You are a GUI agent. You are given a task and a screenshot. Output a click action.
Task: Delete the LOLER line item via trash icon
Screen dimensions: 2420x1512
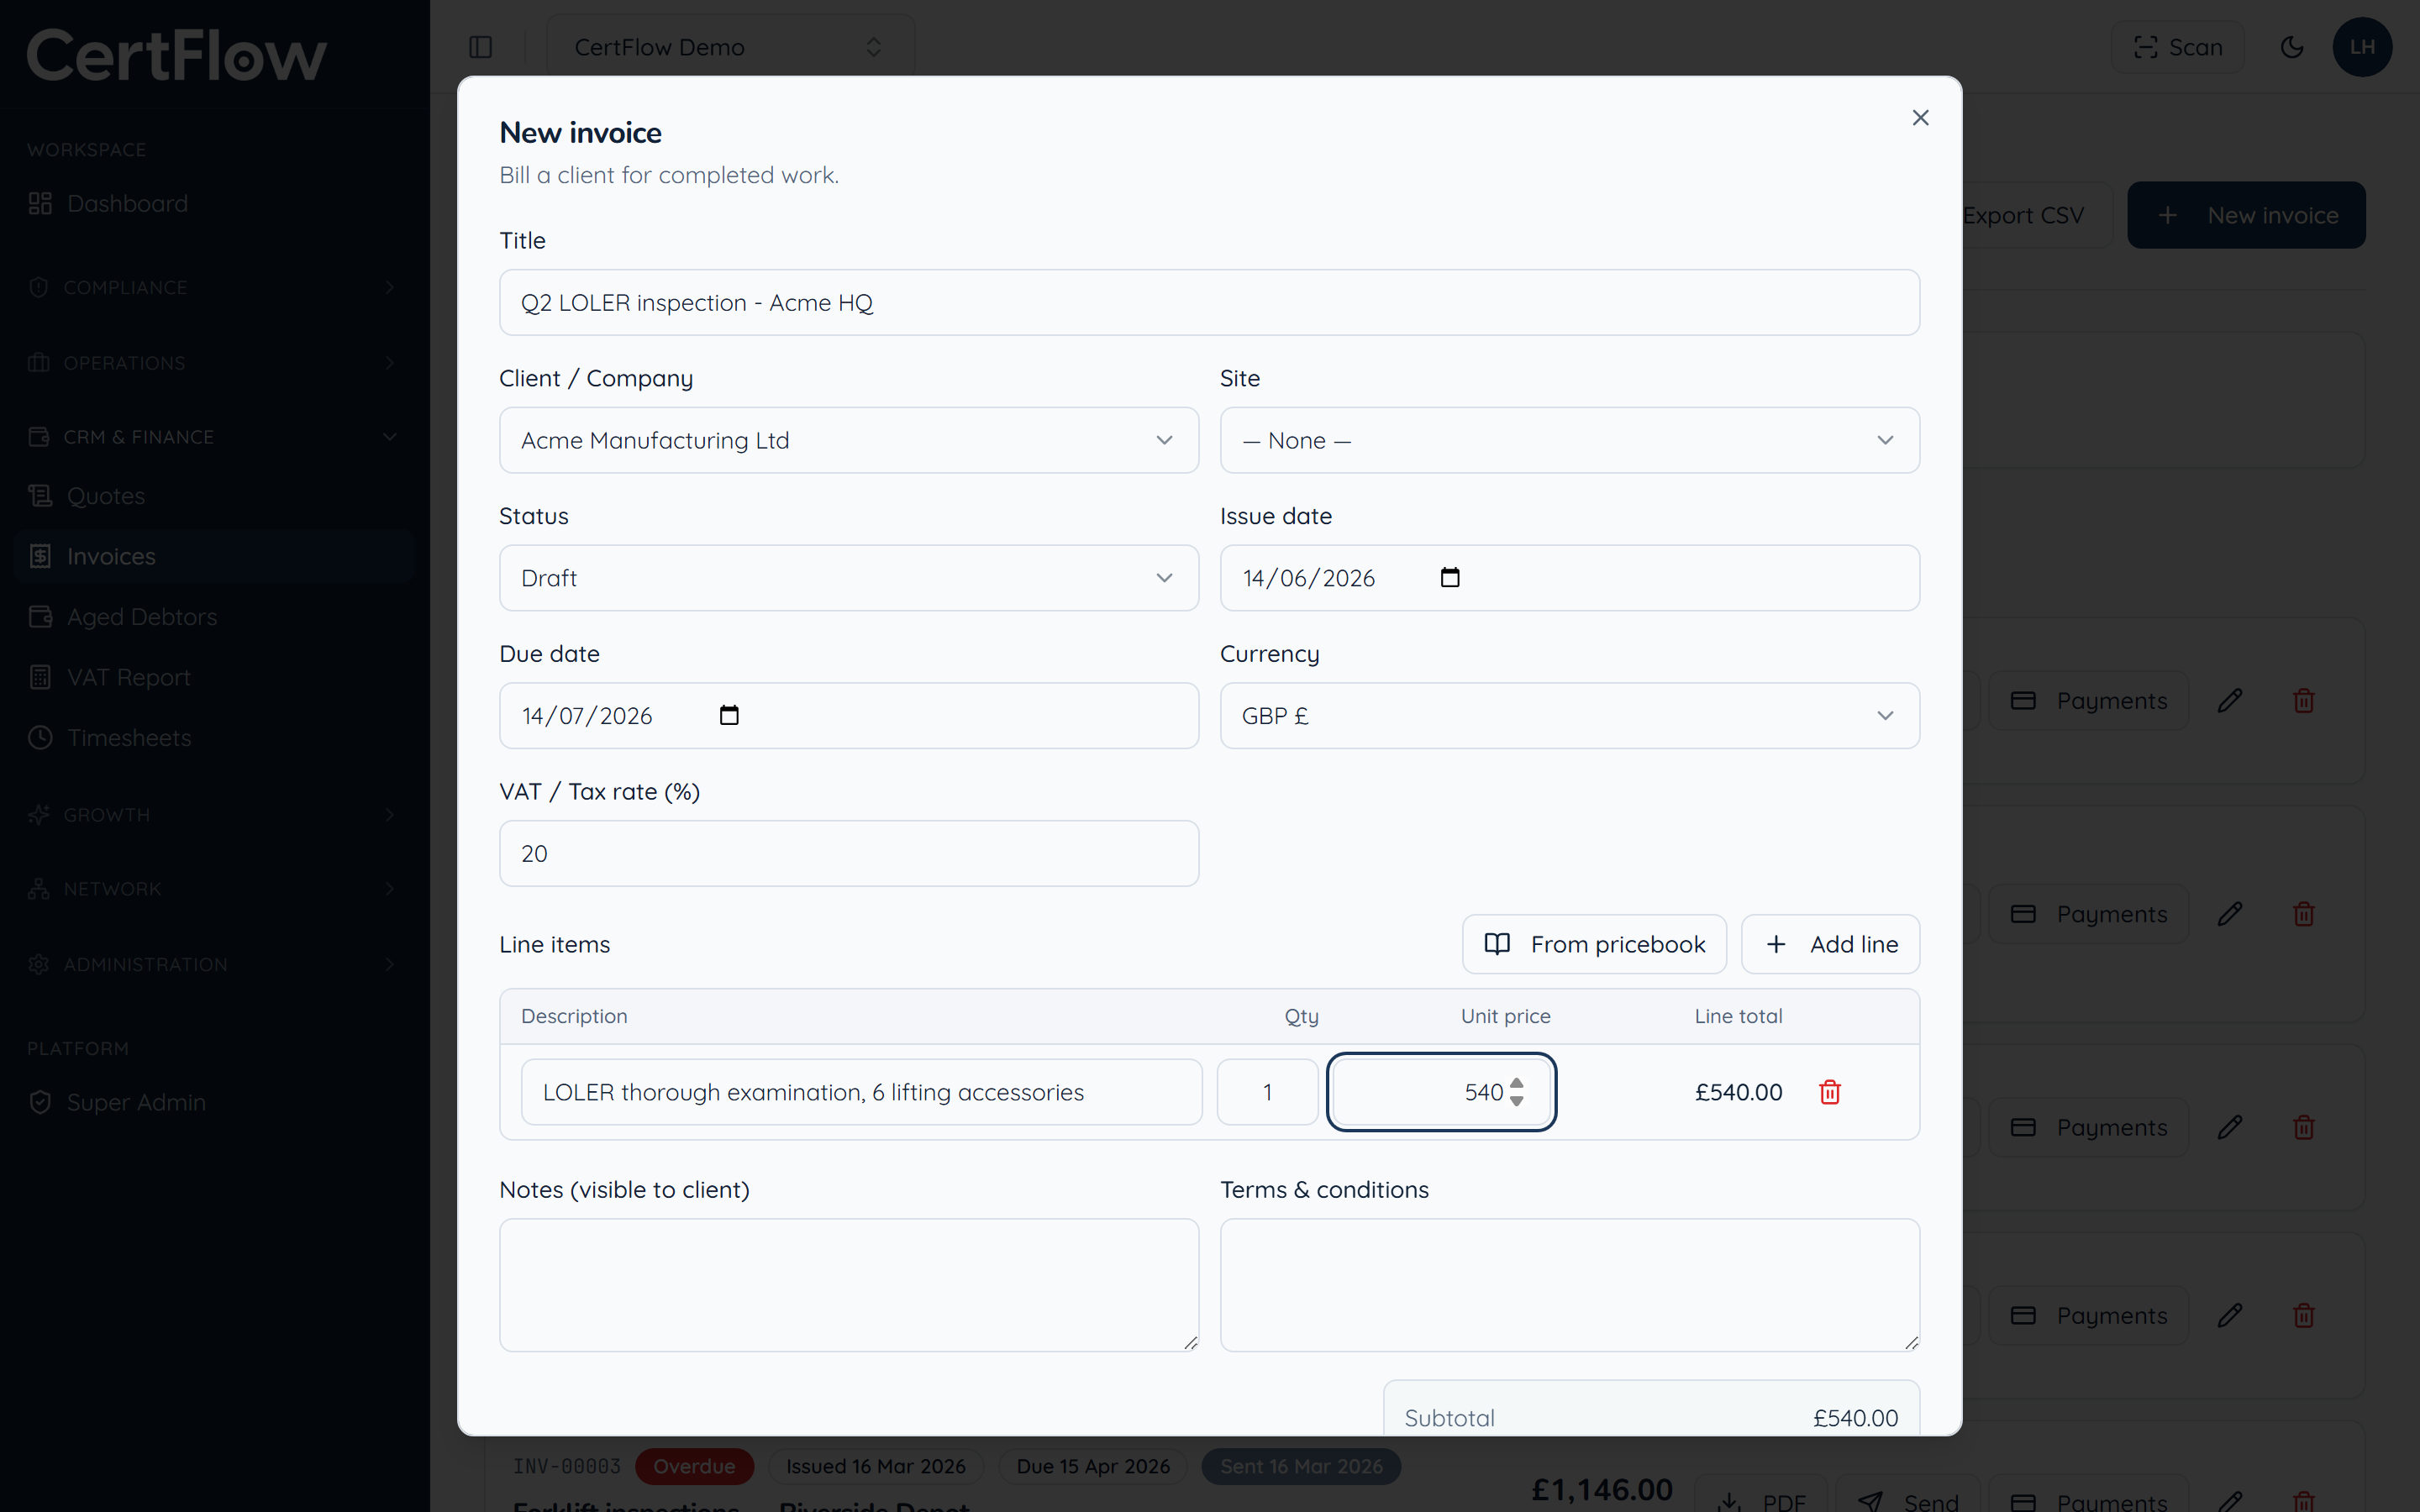1830,1092
